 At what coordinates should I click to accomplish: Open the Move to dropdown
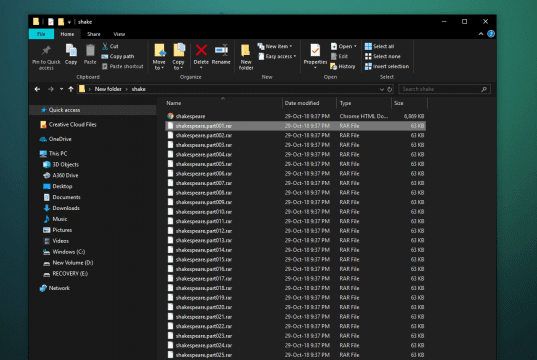(159, 57)
